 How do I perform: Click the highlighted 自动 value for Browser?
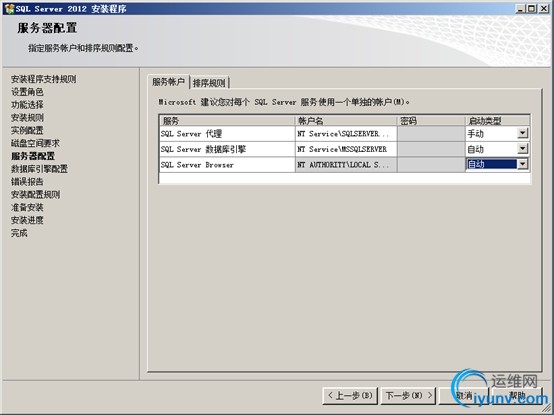point(491,164)
